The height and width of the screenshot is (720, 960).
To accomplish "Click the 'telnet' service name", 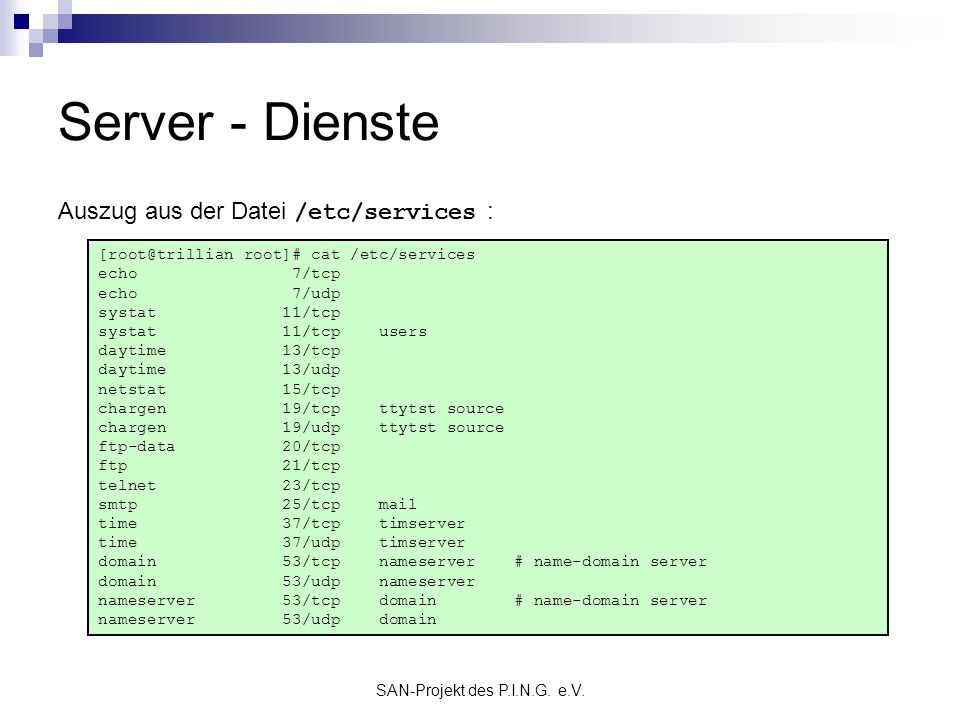I will pos(127,486).
